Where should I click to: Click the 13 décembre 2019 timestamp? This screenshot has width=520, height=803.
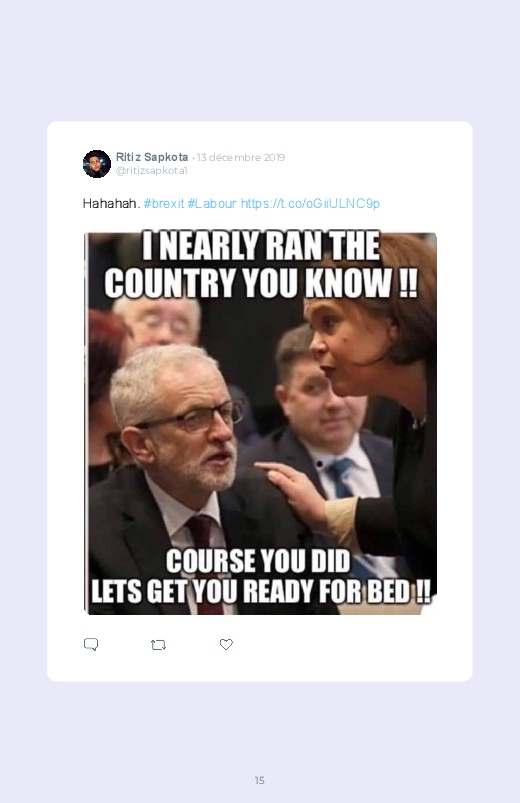pyautogui.click(x=241, y=157)
